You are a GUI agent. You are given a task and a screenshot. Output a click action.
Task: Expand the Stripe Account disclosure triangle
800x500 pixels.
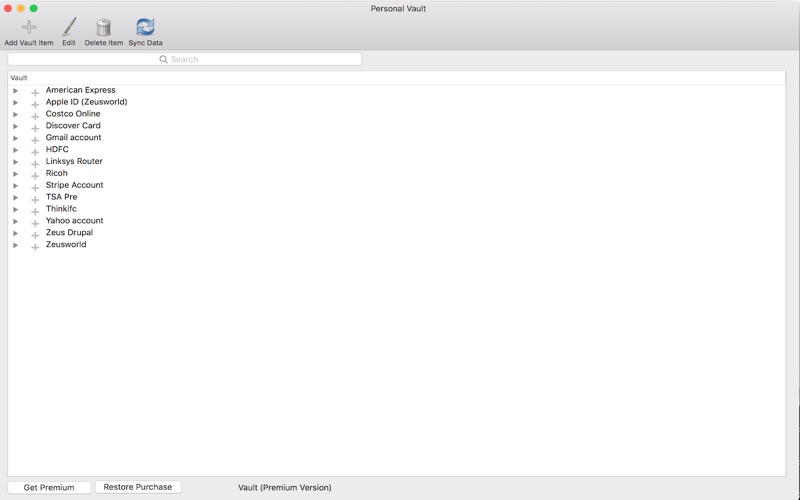15,186
